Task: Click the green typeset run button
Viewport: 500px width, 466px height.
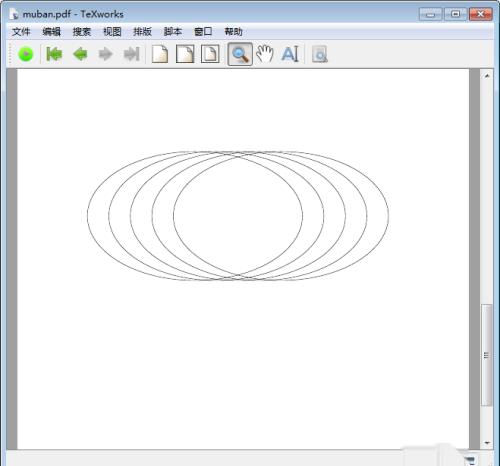Action: [26, 54]
